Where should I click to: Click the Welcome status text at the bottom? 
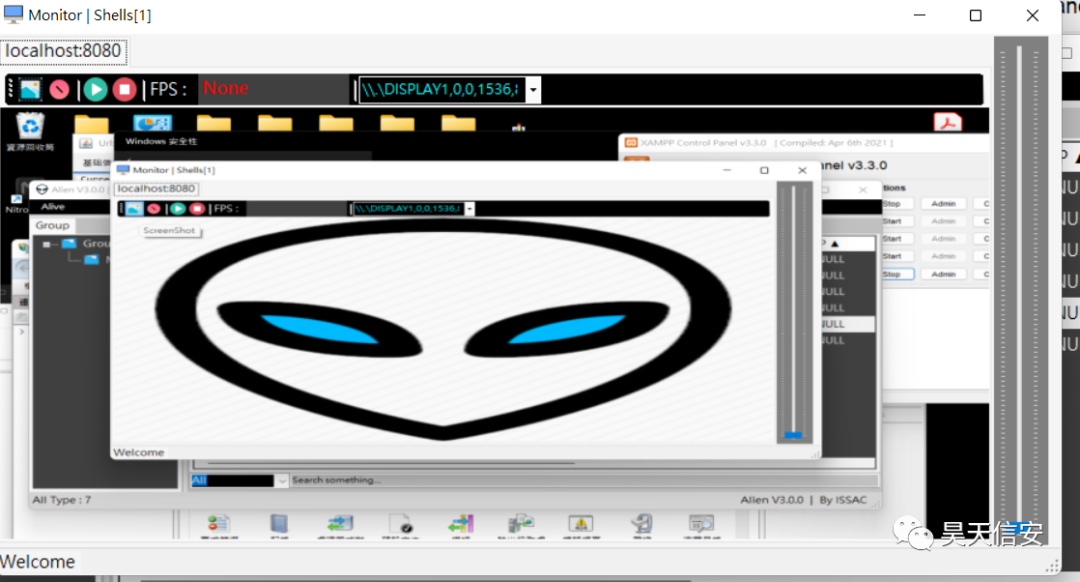click(38, 562)
